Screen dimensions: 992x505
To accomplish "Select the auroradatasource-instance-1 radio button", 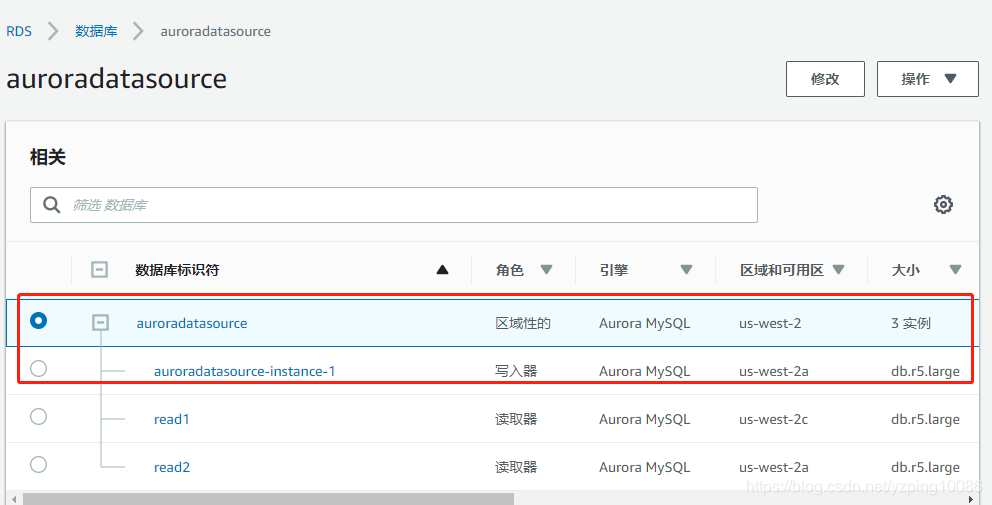I will pos(39,368).
